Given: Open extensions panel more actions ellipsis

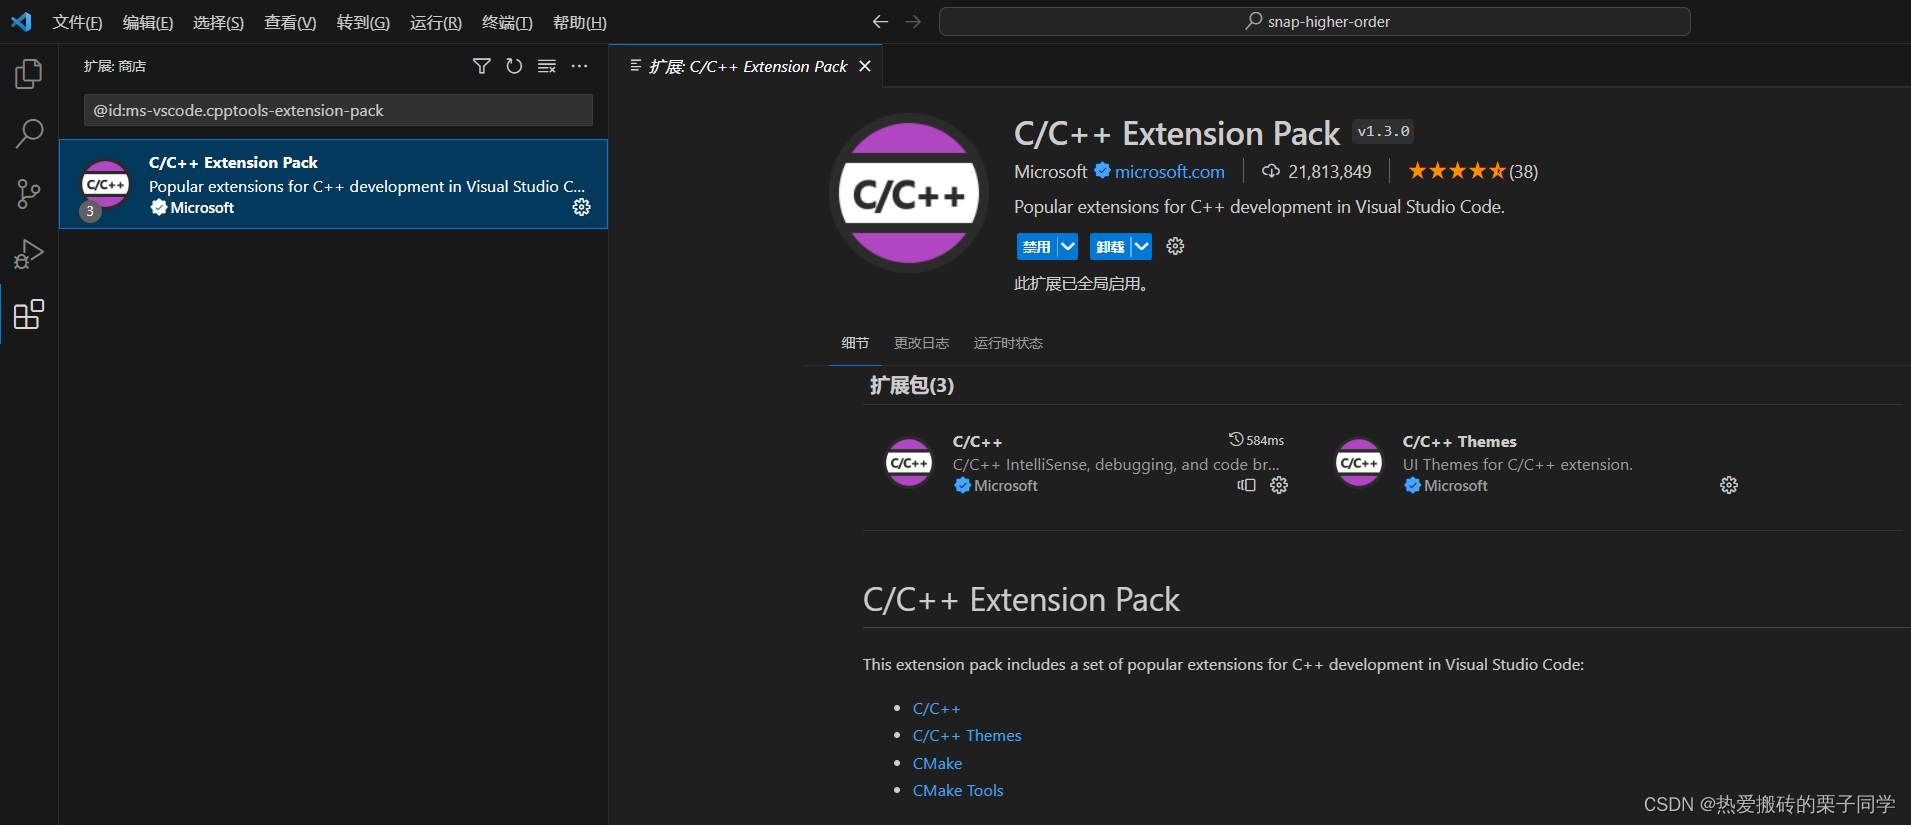Looking at the screenshot, I should (579, 66).
